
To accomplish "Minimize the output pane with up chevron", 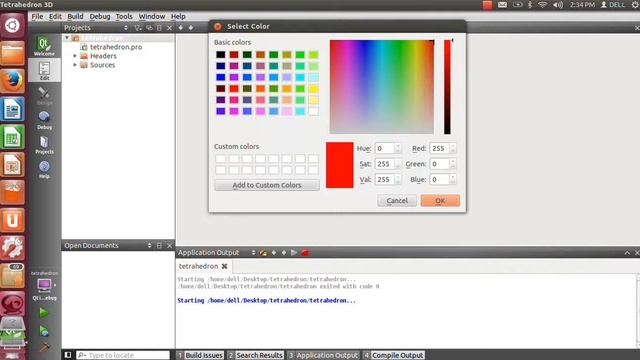I will coord(627,253).
